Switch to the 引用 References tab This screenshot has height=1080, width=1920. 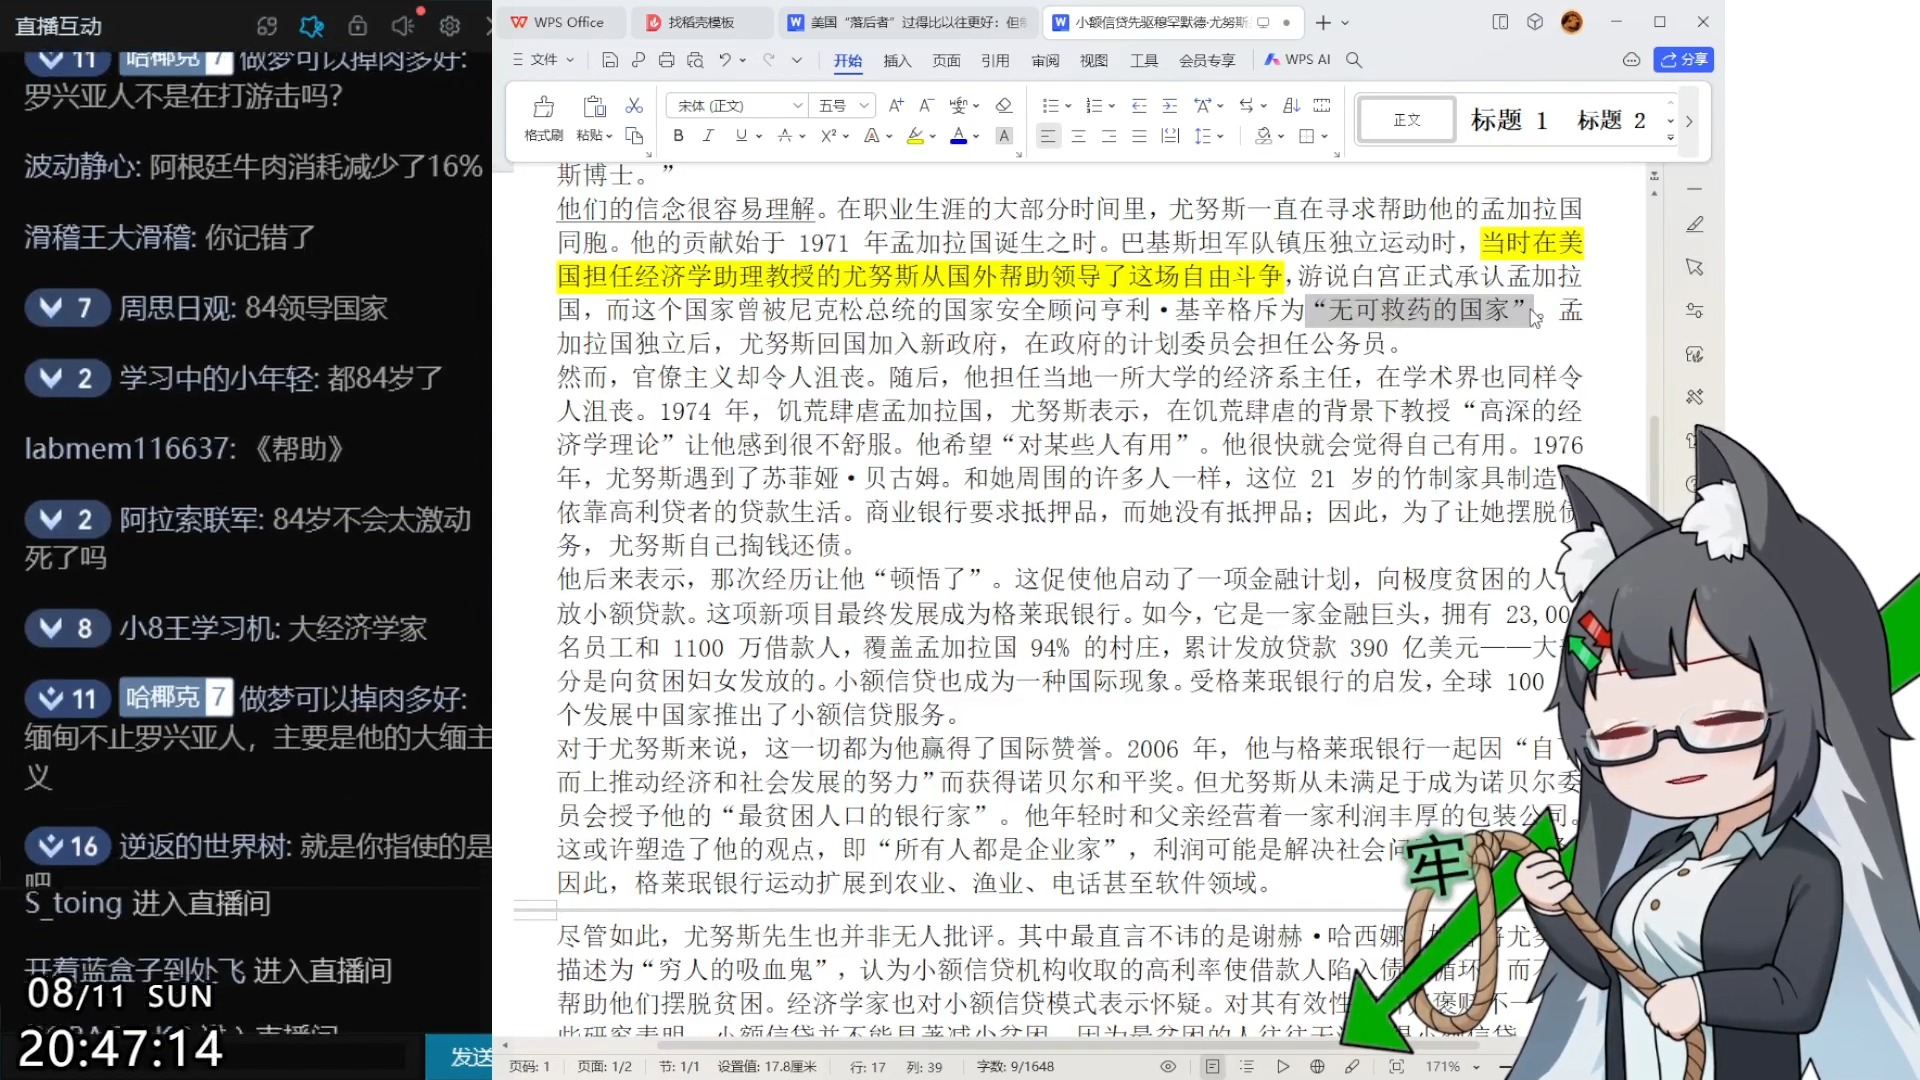(x=995, y=60)
